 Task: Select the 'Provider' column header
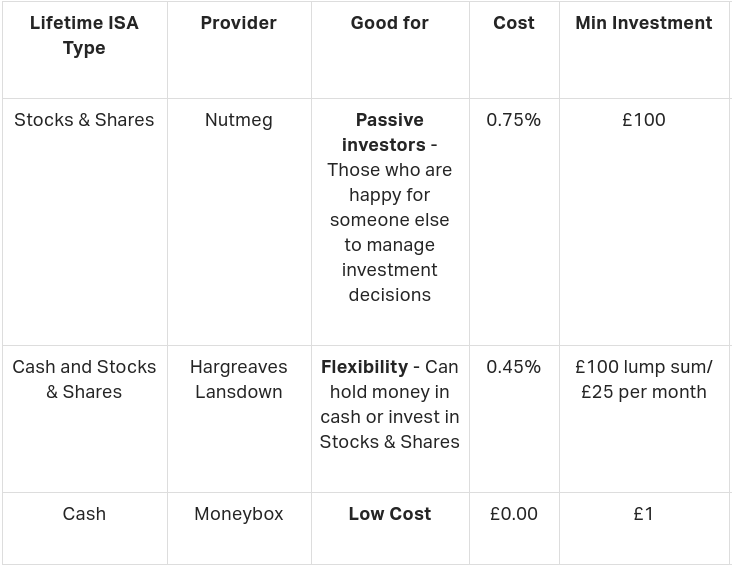coord(238,23)
